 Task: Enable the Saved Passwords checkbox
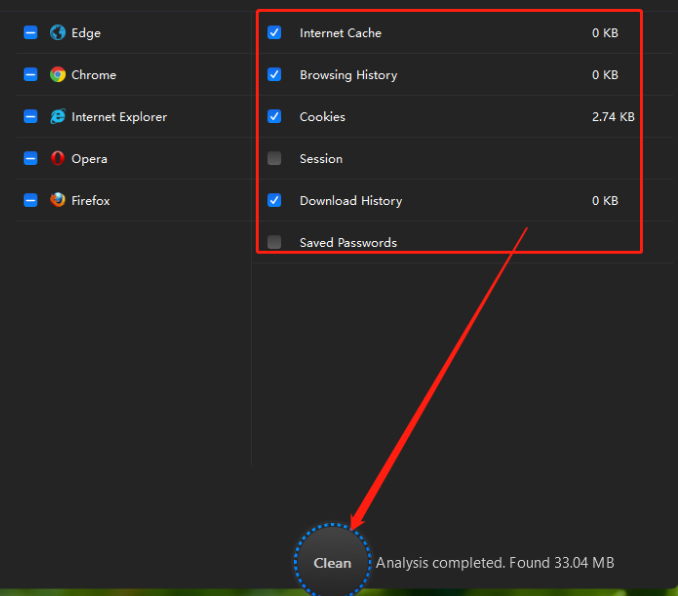point(274,242)
